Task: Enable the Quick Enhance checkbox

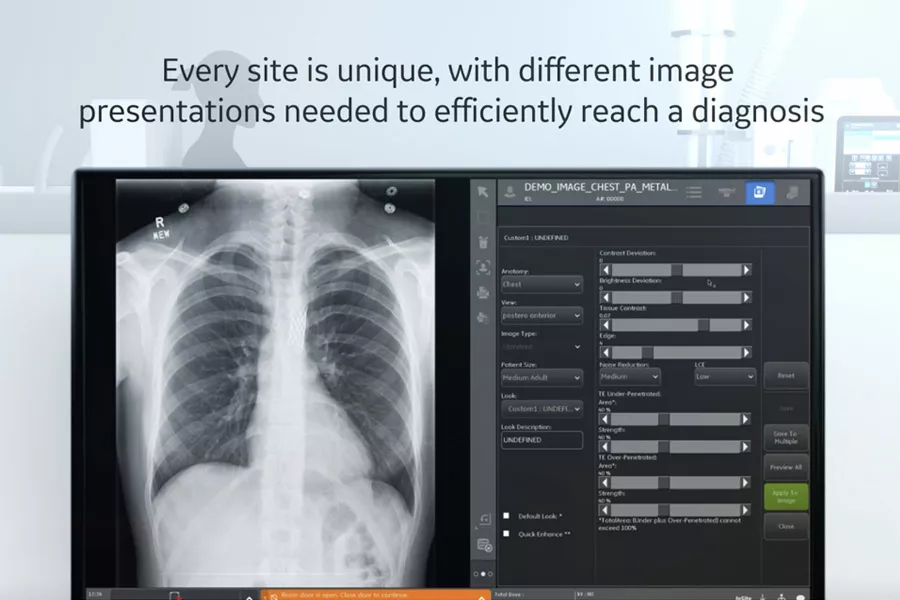Action: pos(506,534)
